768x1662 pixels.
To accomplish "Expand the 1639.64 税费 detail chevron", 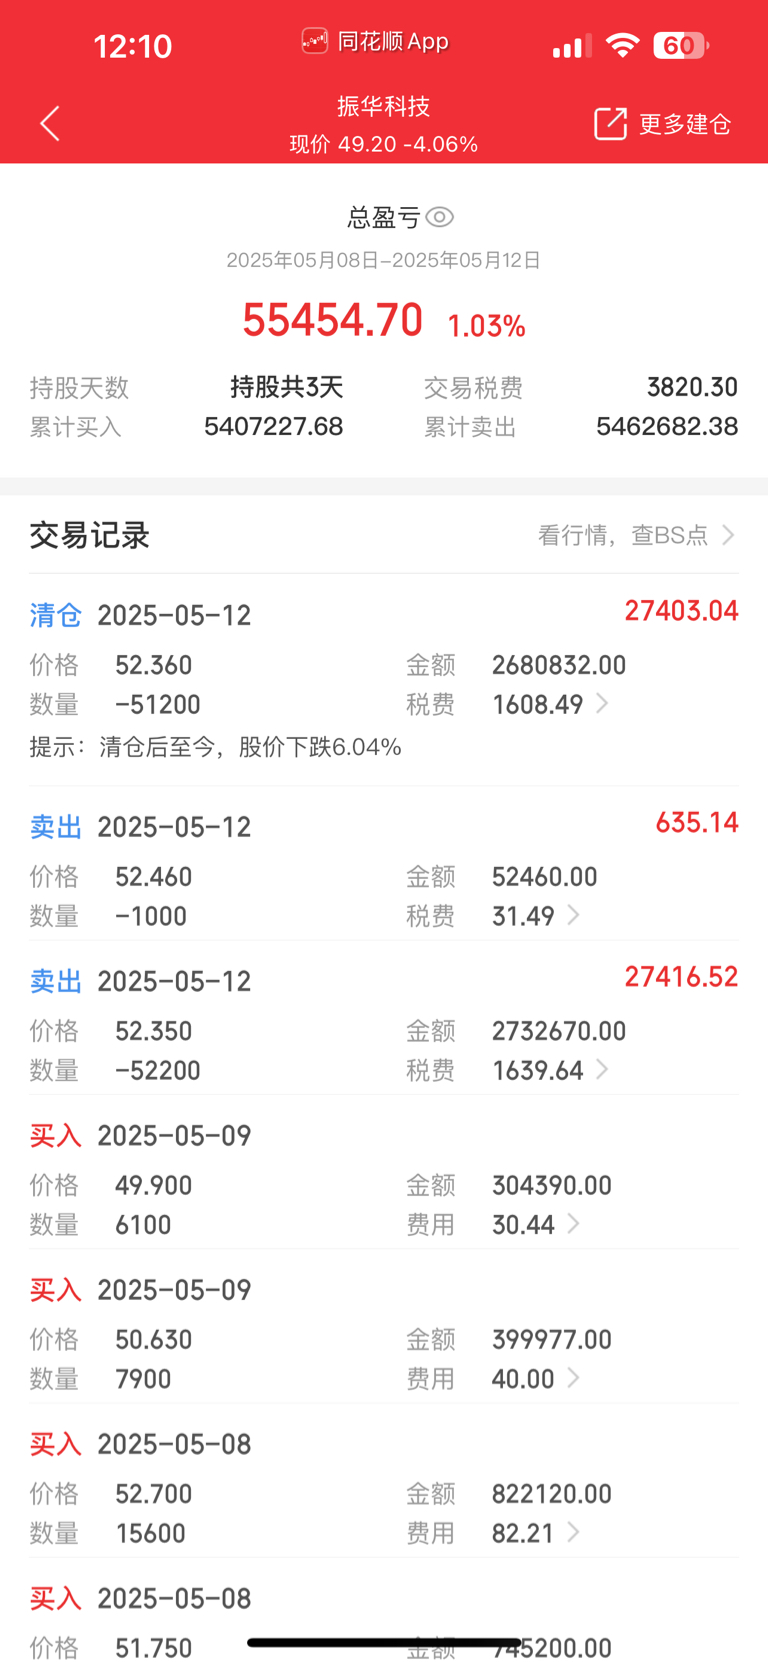I will tap(602, 1070).
